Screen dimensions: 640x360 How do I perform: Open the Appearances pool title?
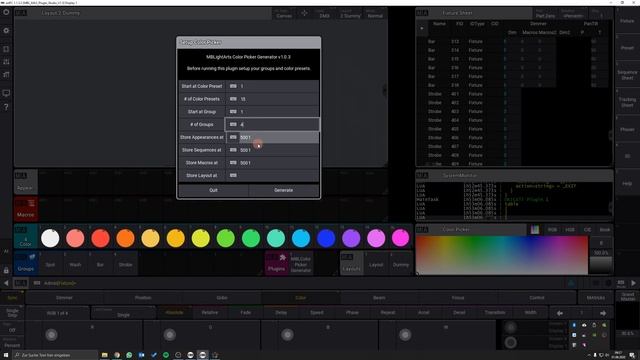[26, 182]
